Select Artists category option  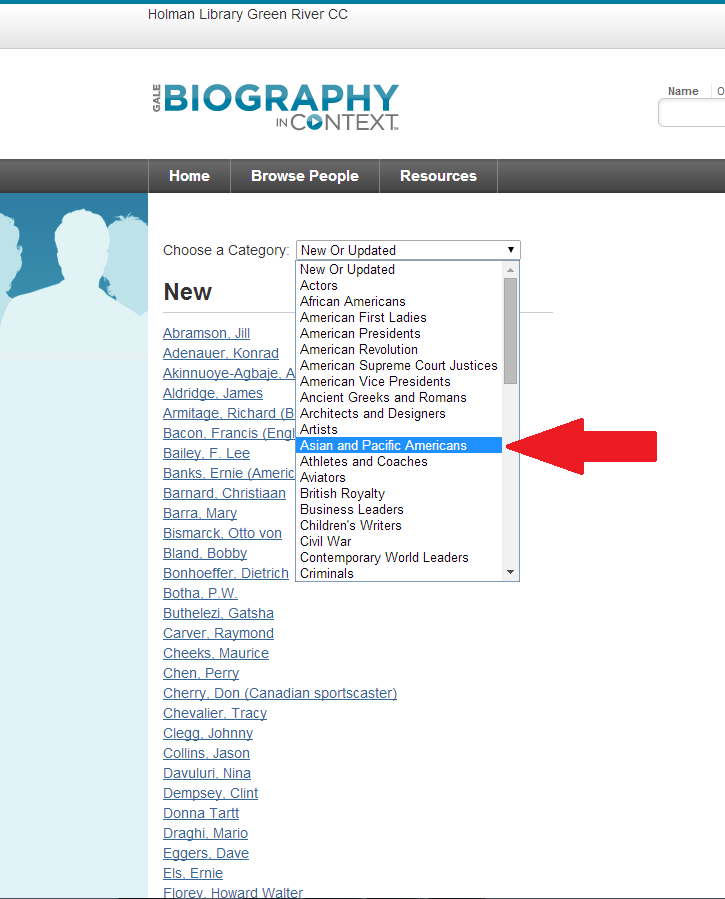pos(399,430)
